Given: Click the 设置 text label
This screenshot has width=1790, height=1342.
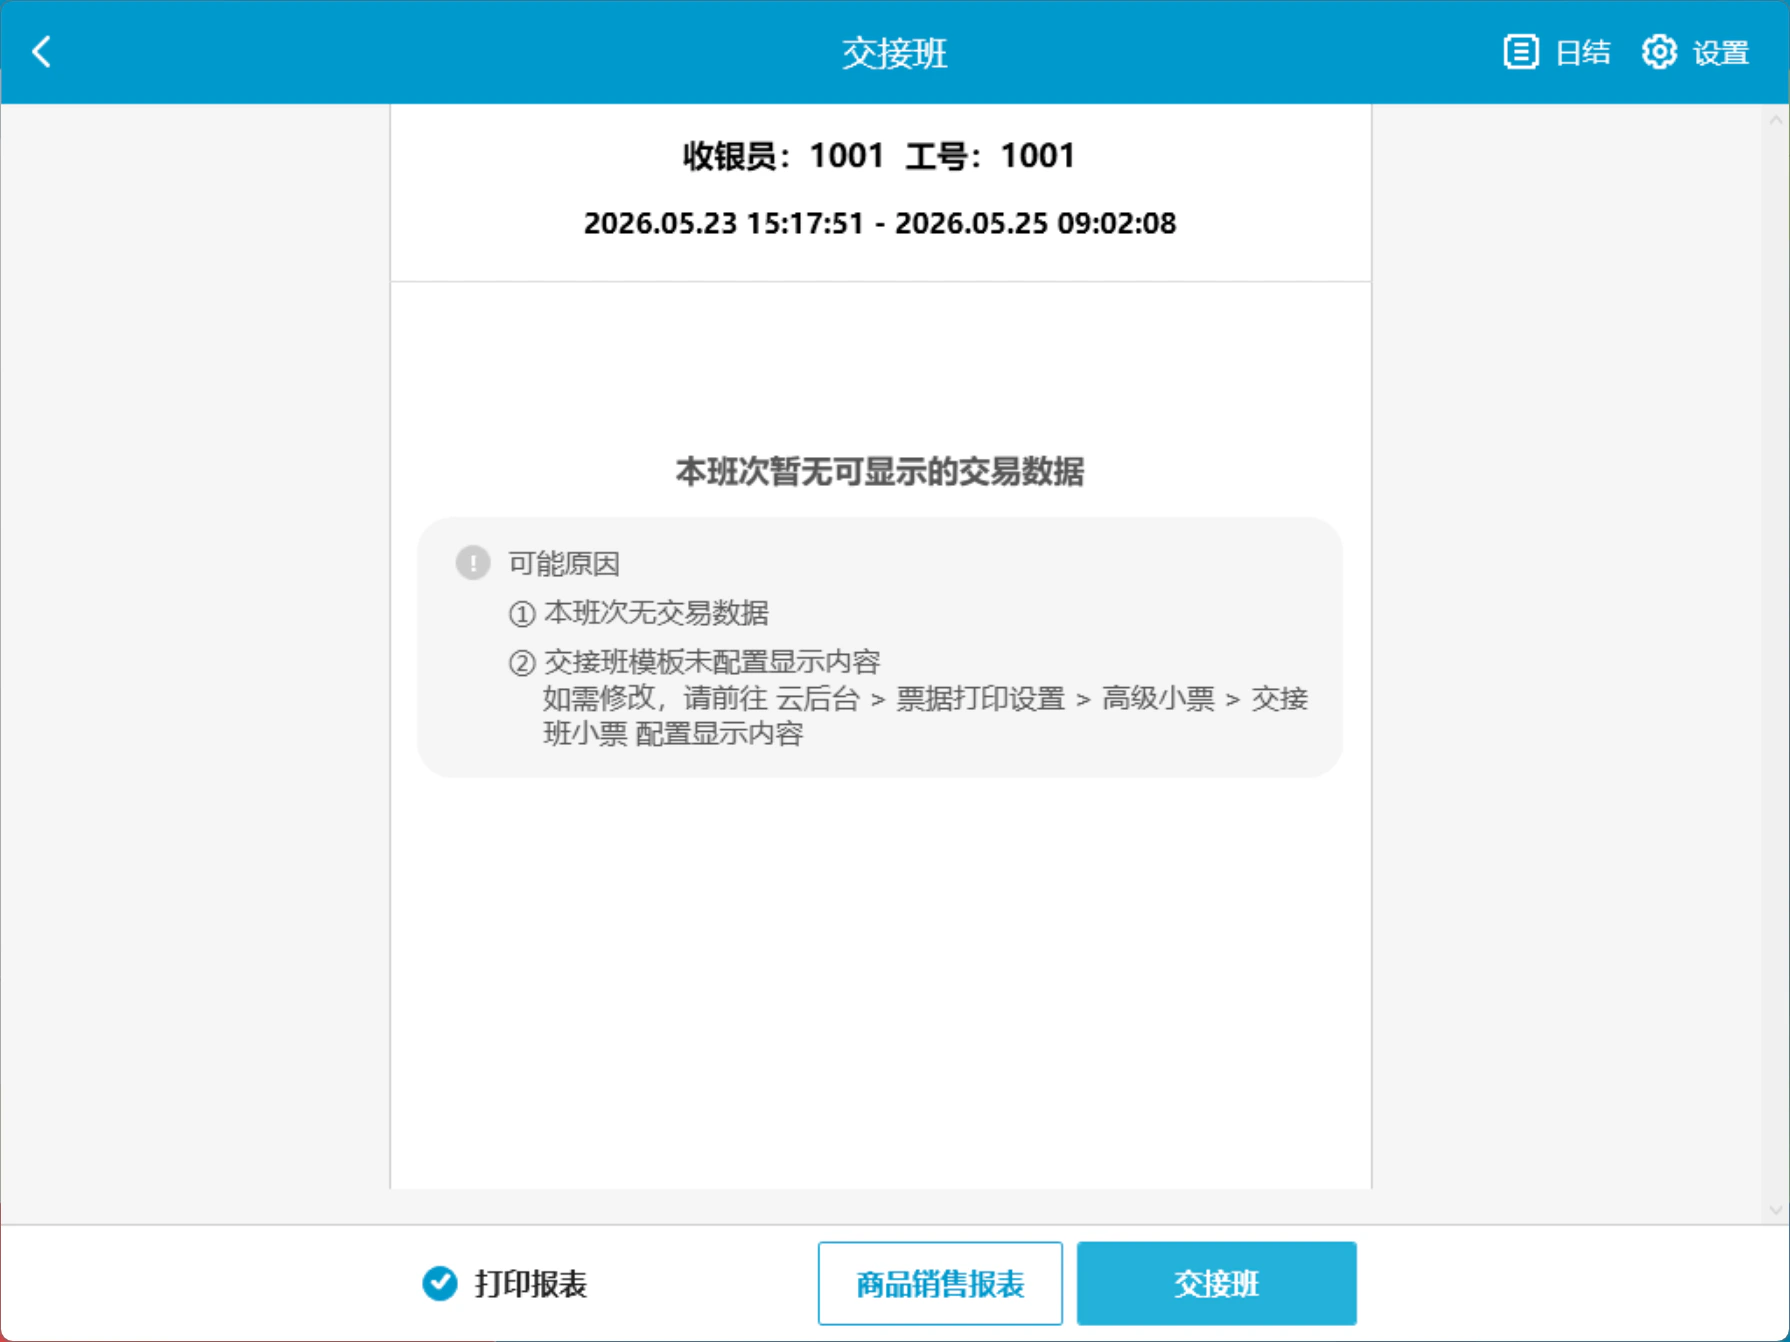Looking at the screenshot, I should tap(1721, 52).
